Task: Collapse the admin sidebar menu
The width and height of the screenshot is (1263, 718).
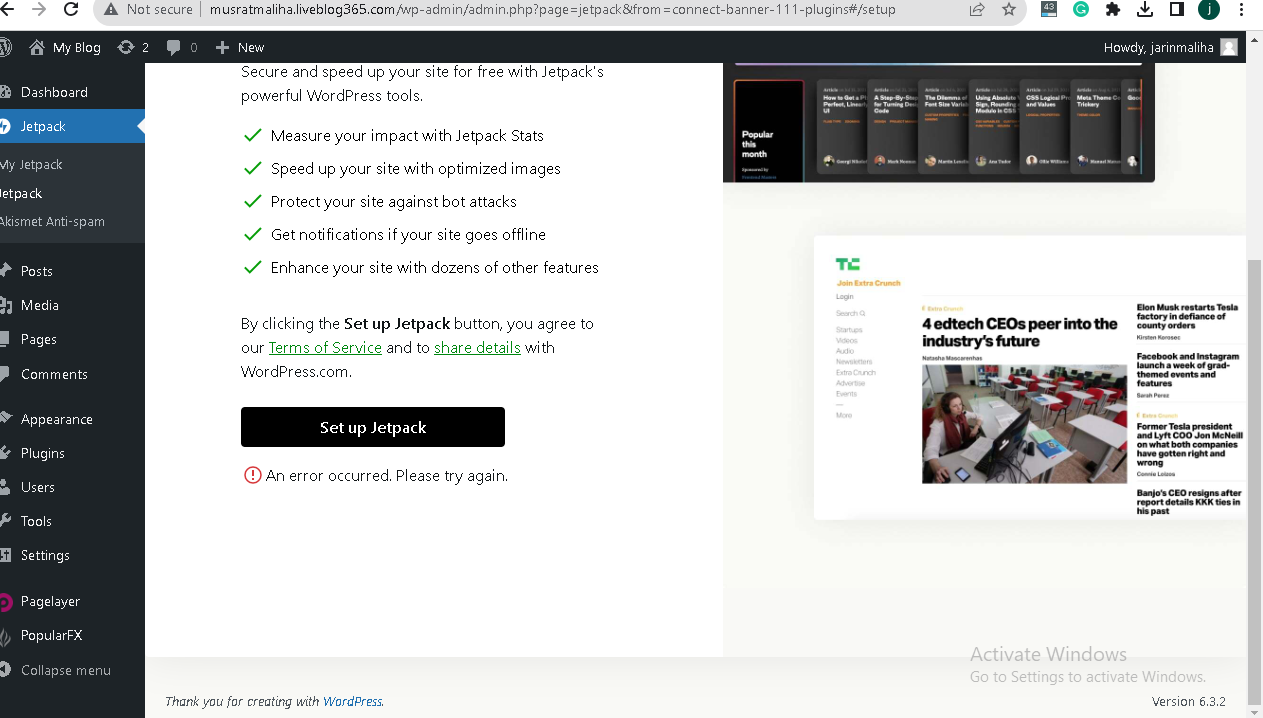Action: (6, 670)
